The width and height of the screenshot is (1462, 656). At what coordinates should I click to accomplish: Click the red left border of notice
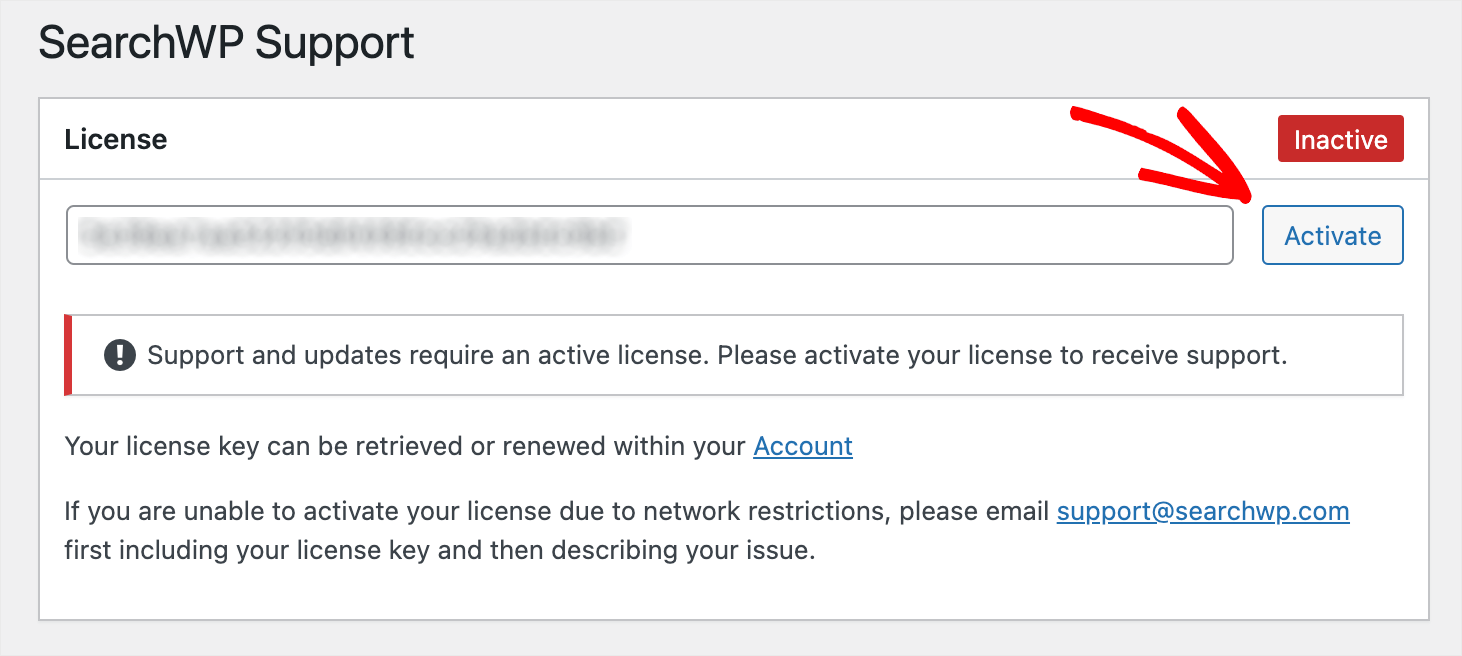(68, 355)
